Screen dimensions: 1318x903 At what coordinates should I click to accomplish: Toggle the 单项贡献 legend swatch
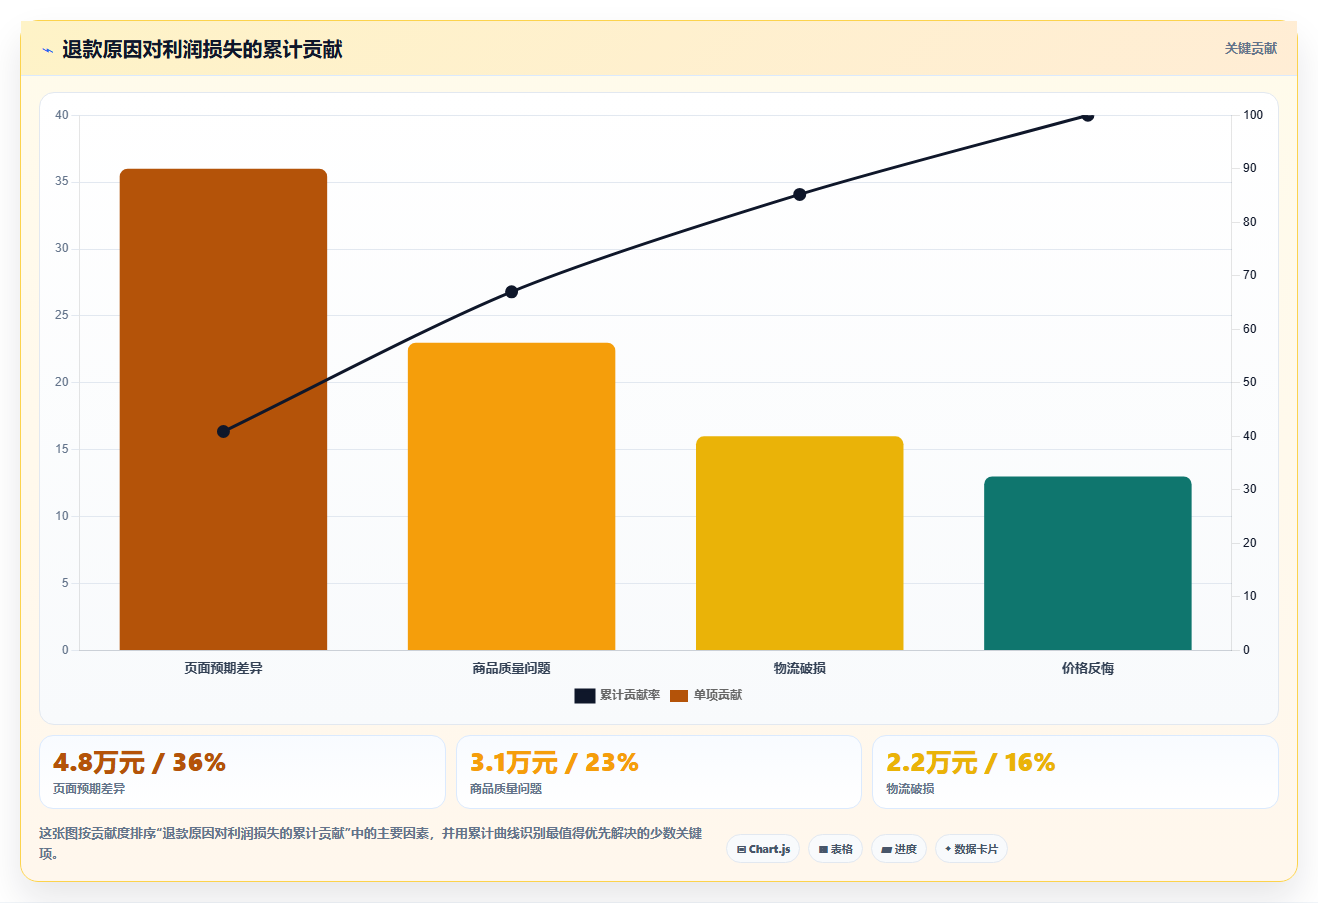pyautogui.click(x=679, y=695)
